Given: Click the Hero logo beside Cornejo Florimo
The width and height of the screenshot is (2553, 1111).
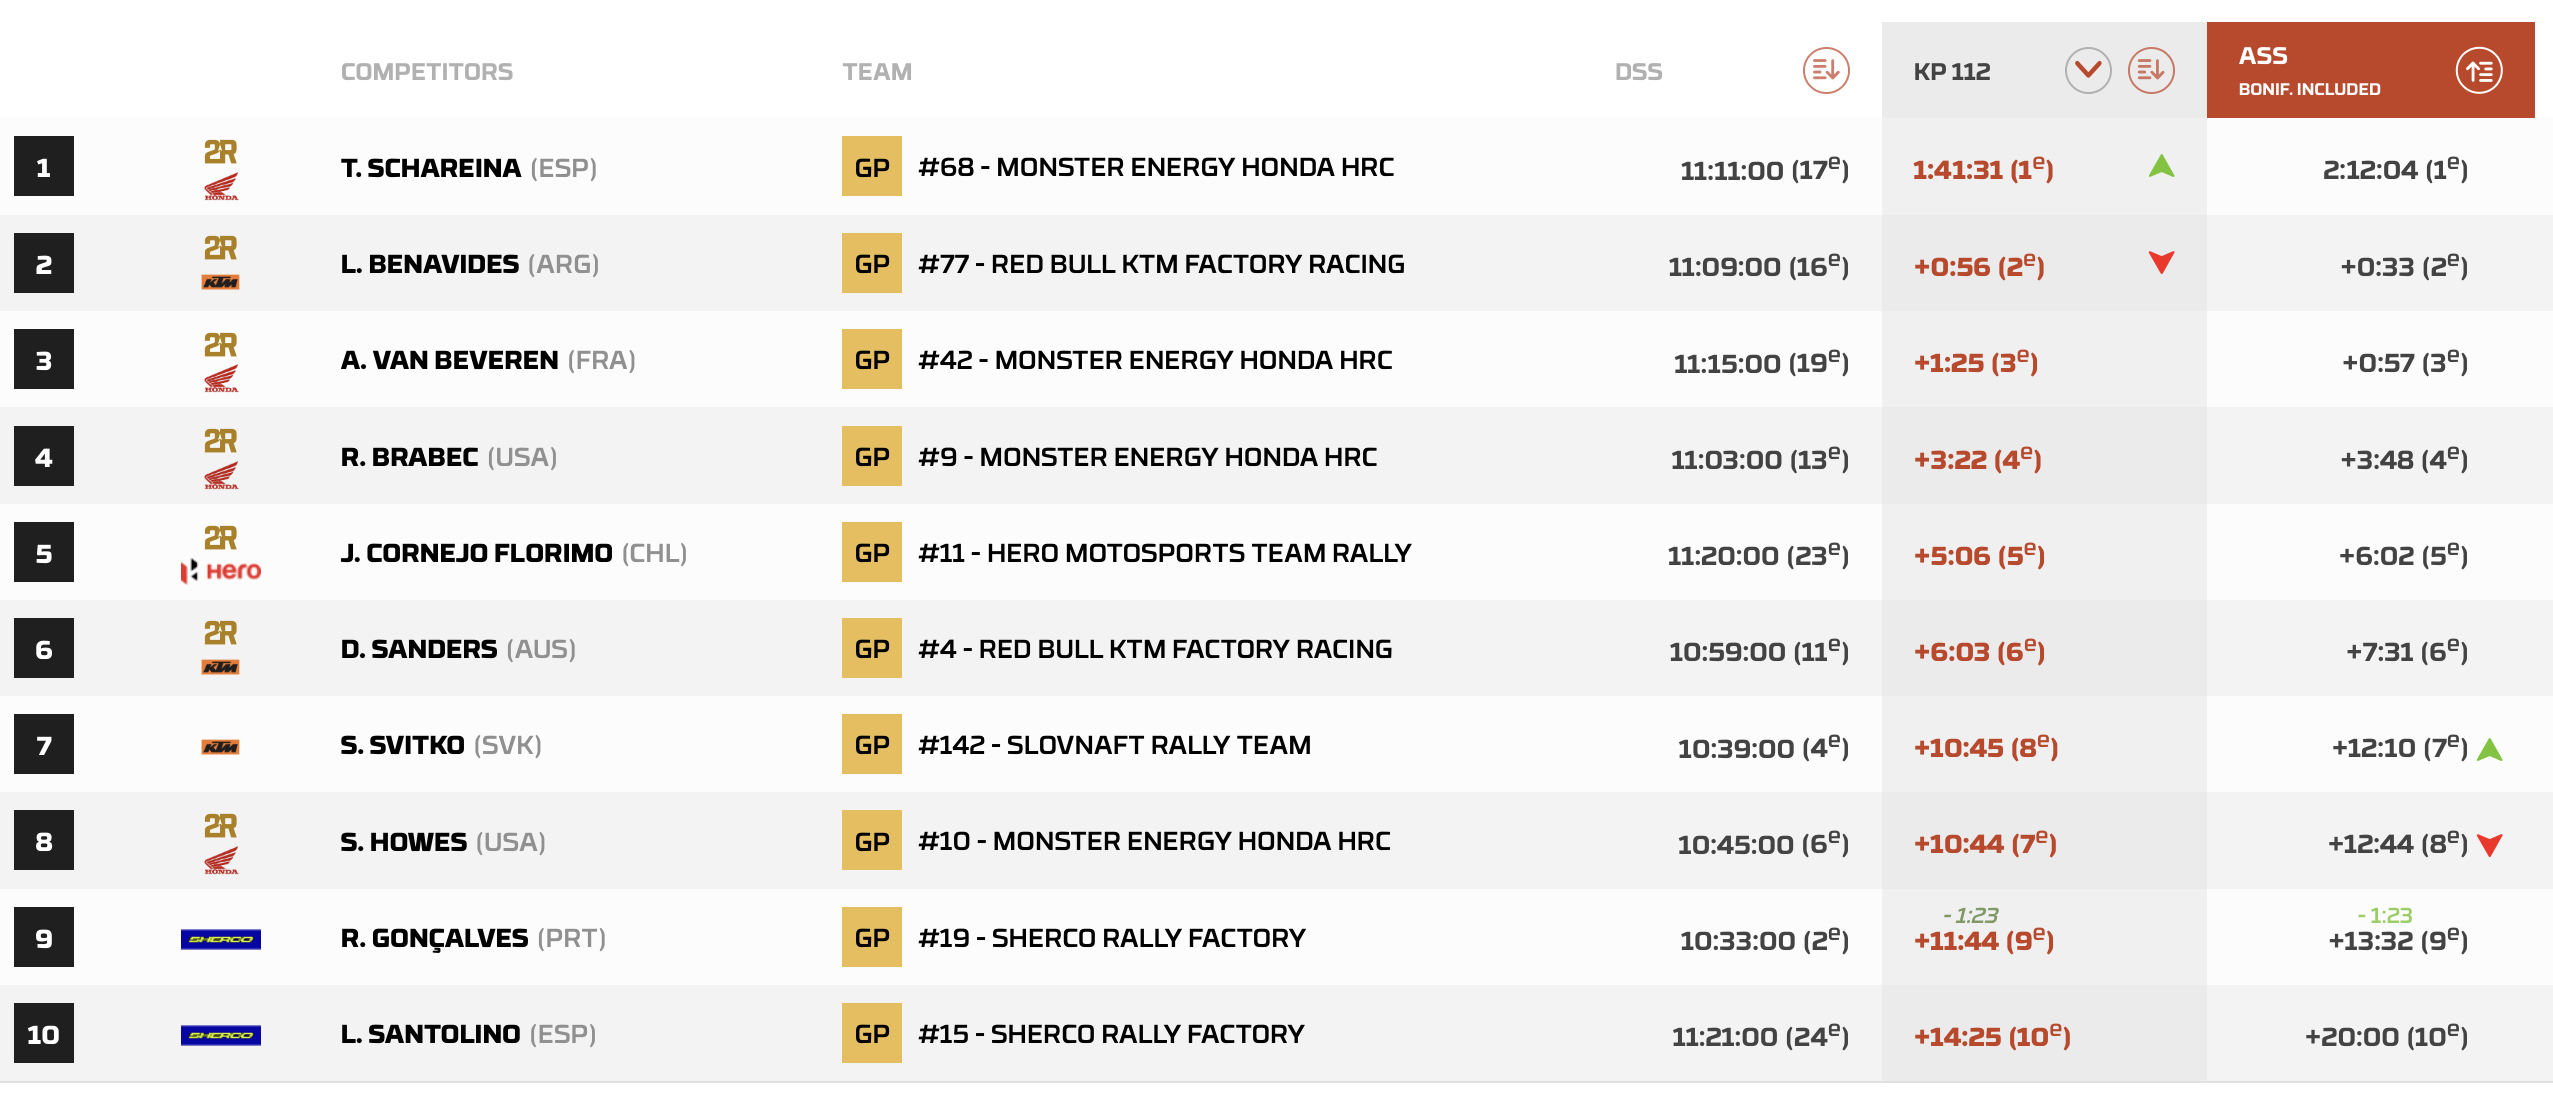Looking at the screenshot, I should tap(221, 570).
